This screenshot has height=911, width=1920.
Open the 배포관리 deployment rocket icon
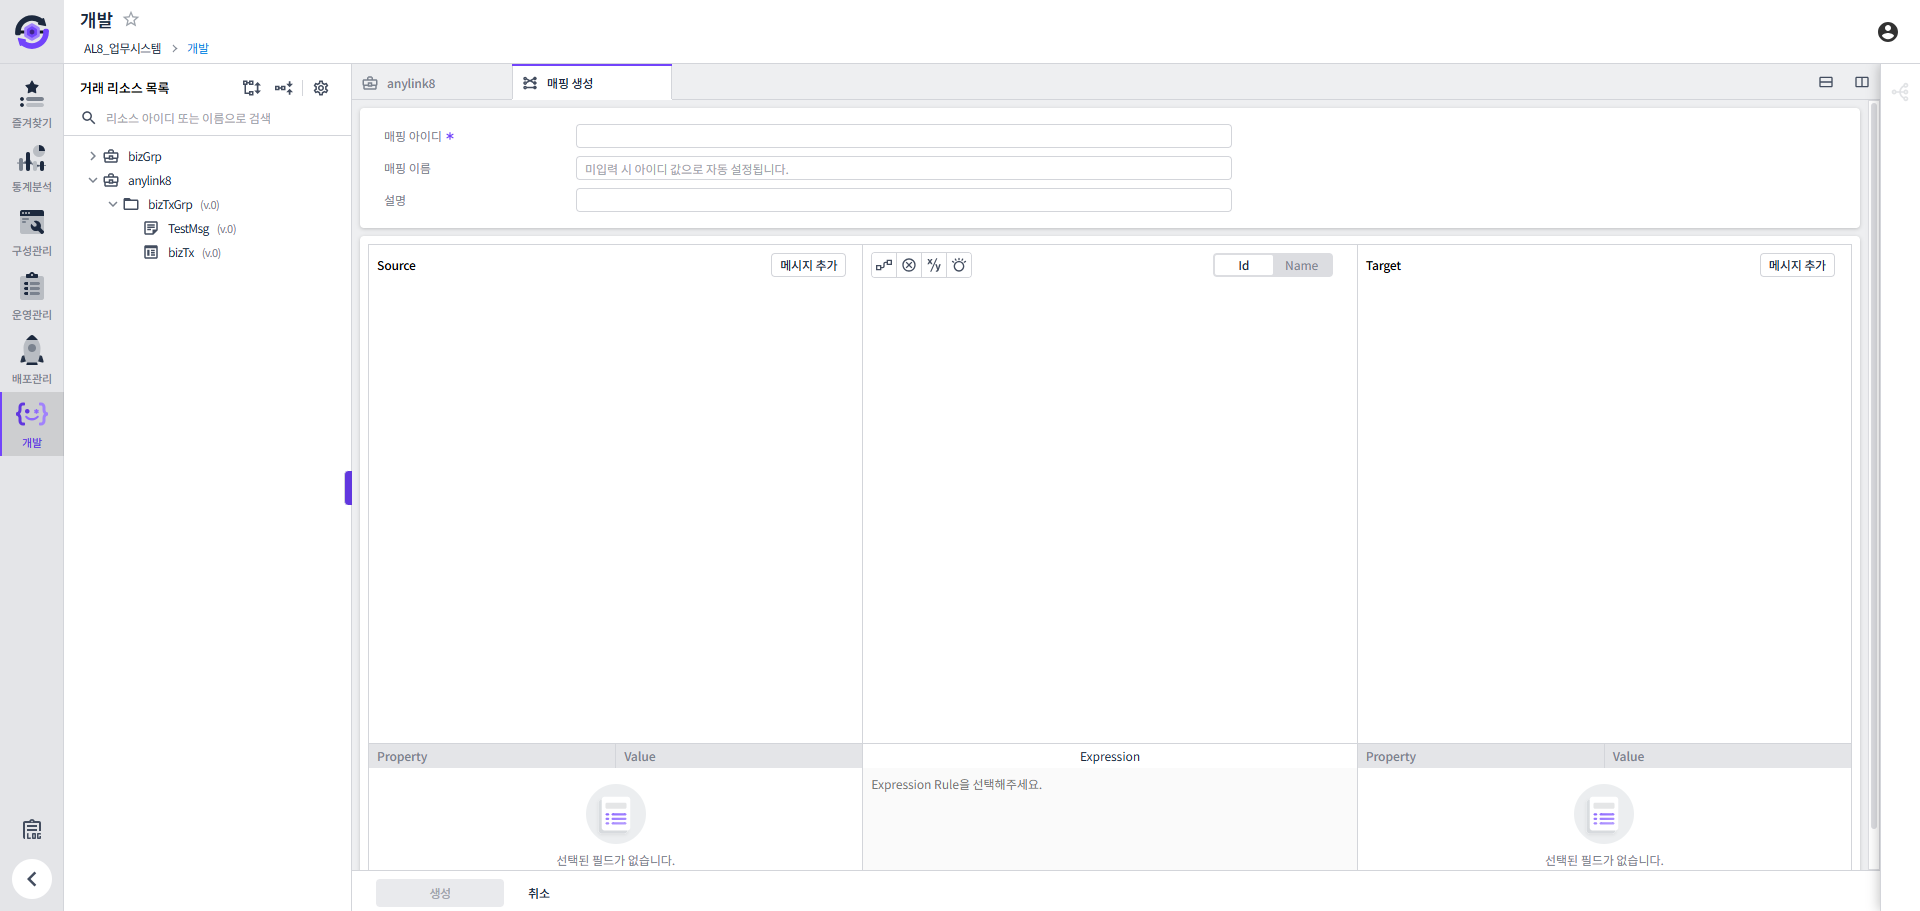[x=32, y=360]
